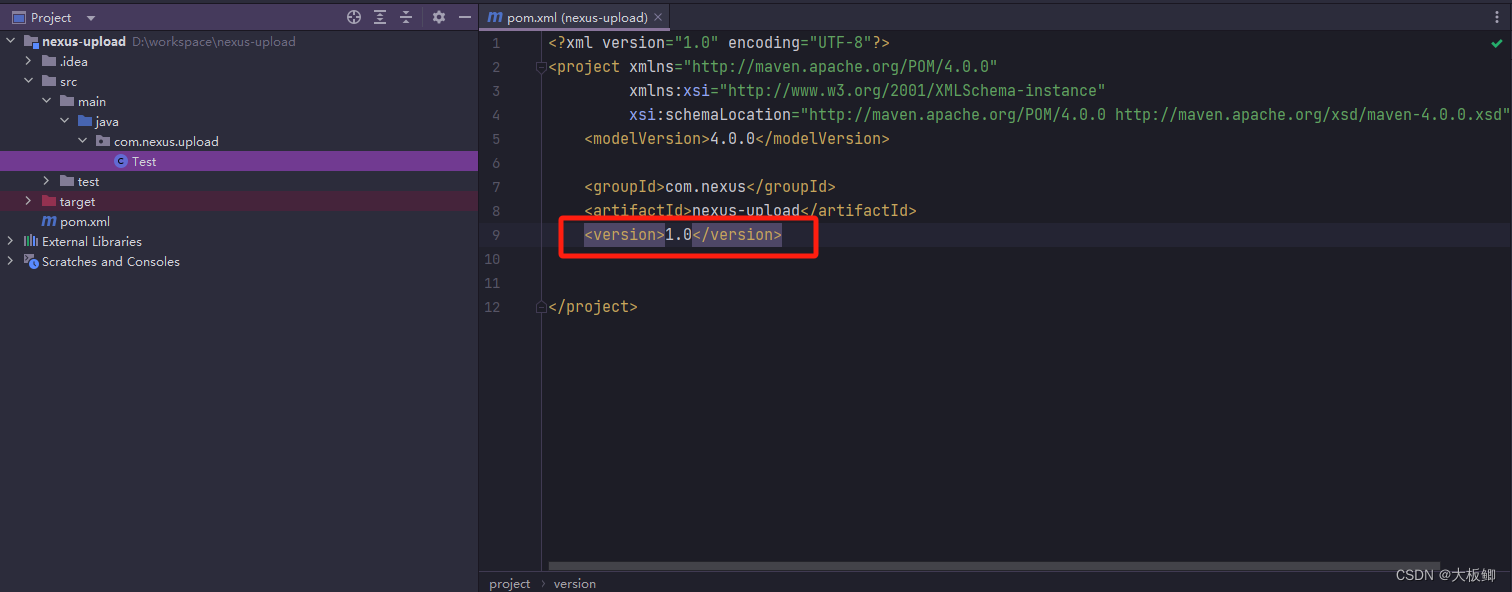The image size is (1512, 592).
Task: Click line number 12 in gutter
Action: [x=492, y=307]
